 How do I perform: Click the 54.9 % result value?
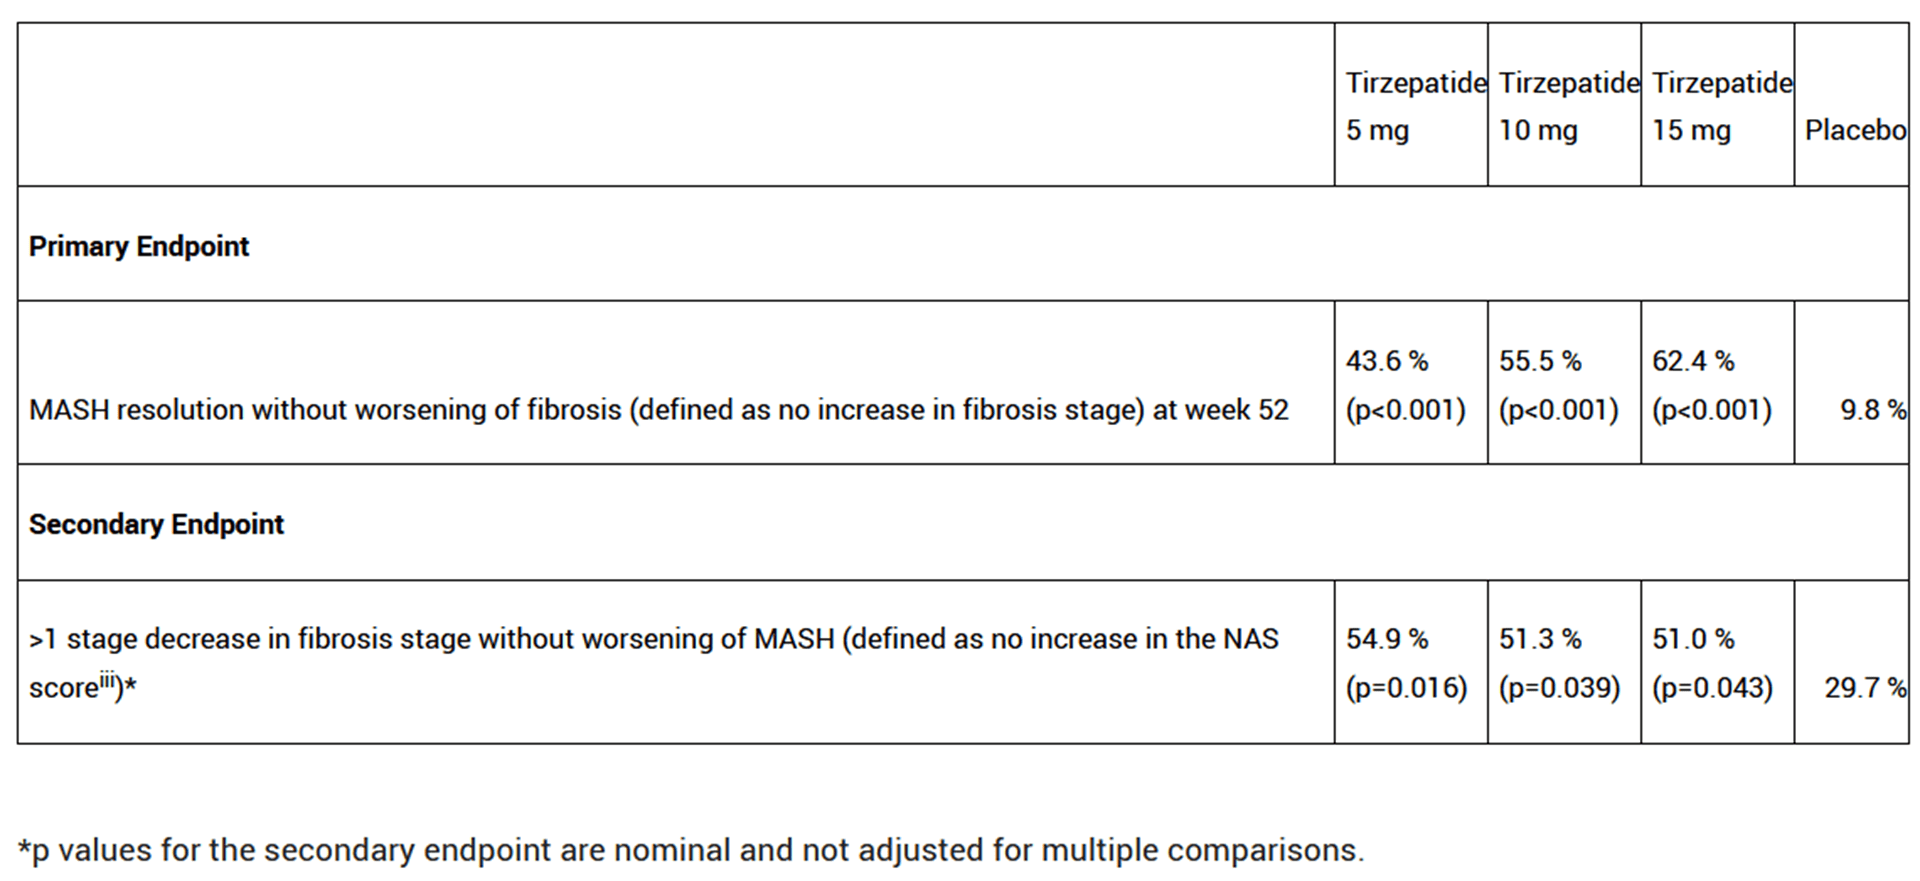point(1386,639)
